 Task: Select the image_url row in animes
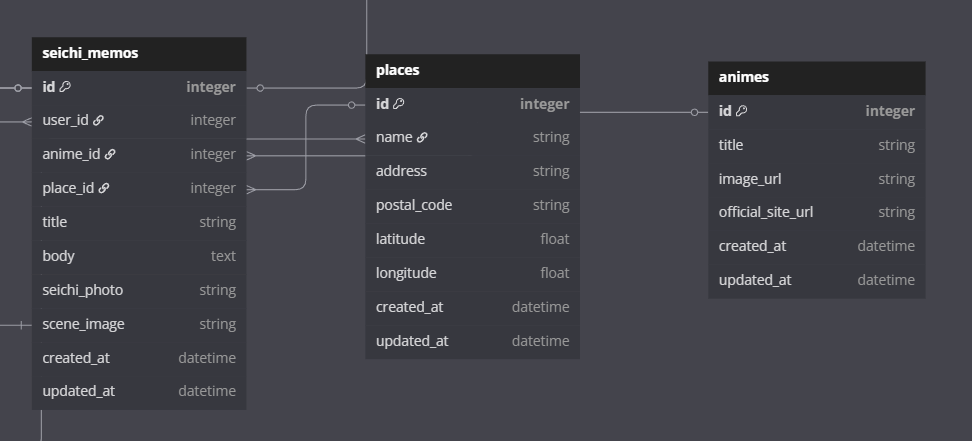pos(816,179)
